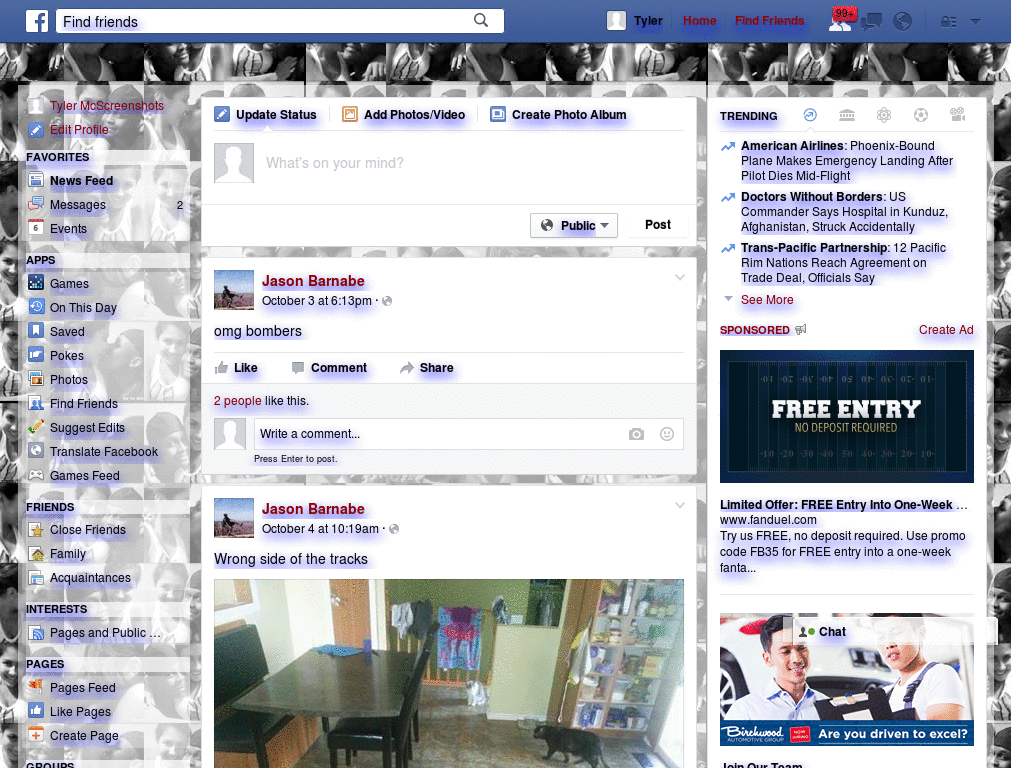Open Games app icon in sidebar

coord(36,283)
